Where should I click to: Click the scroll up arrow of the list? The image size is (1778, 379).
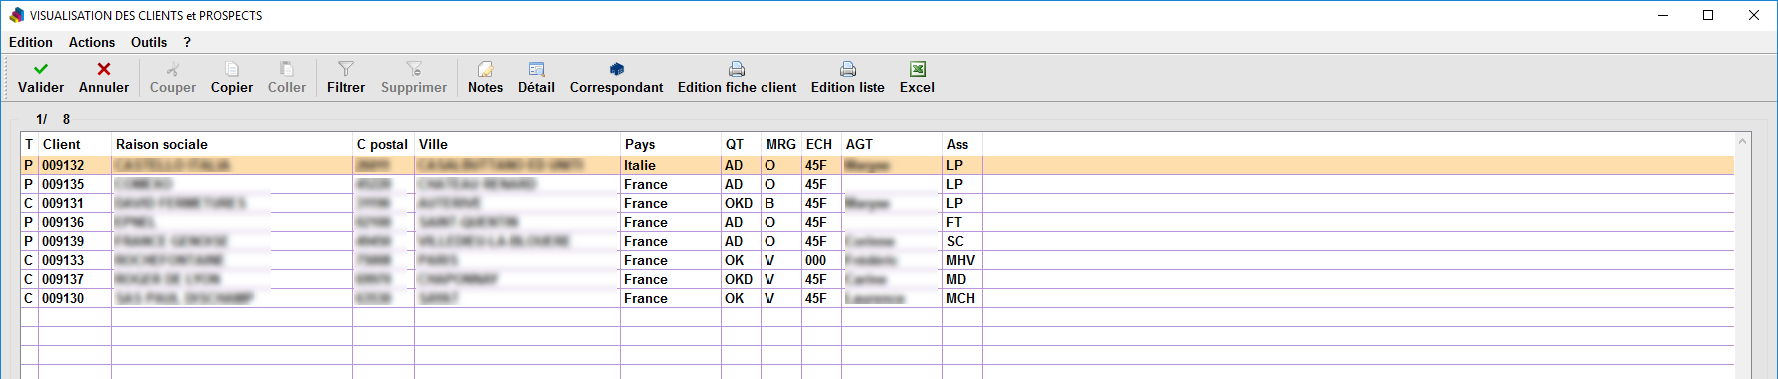coord(1742,142)
